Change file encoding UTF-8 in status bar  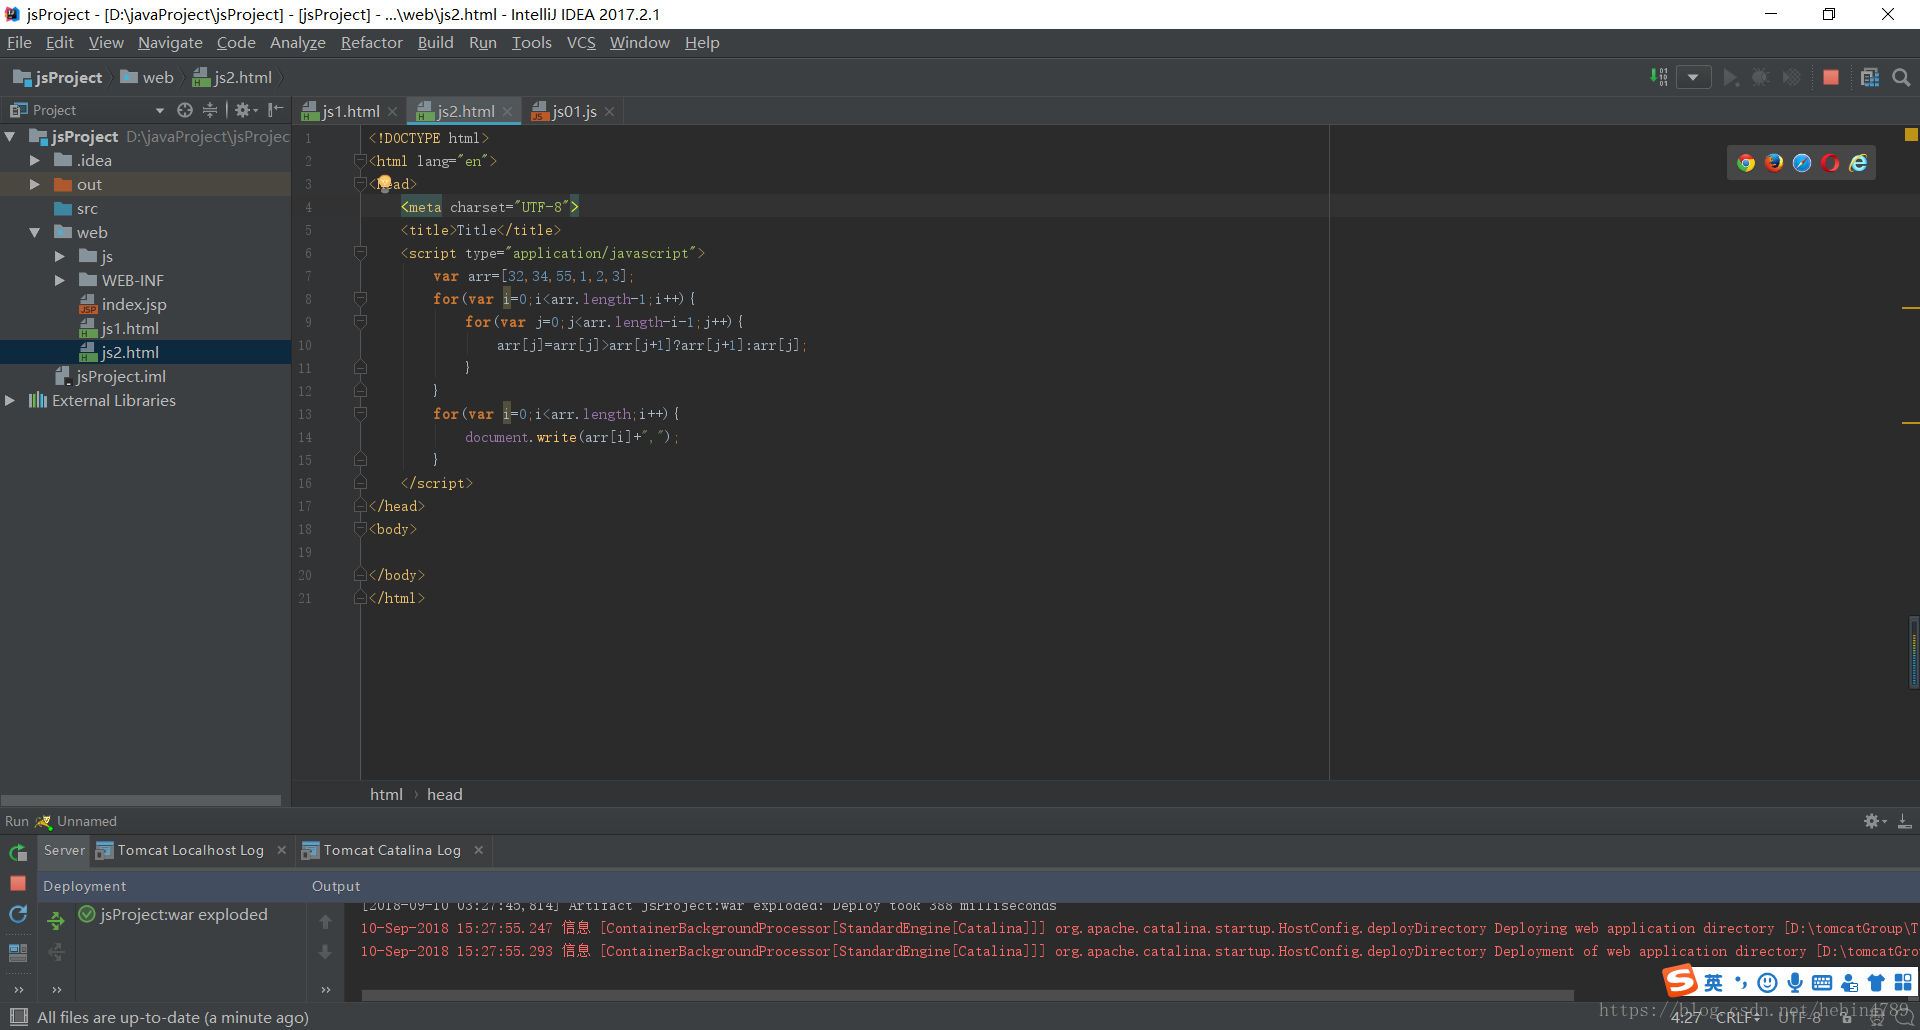pyautogui.click(x=1799, y=1017)
